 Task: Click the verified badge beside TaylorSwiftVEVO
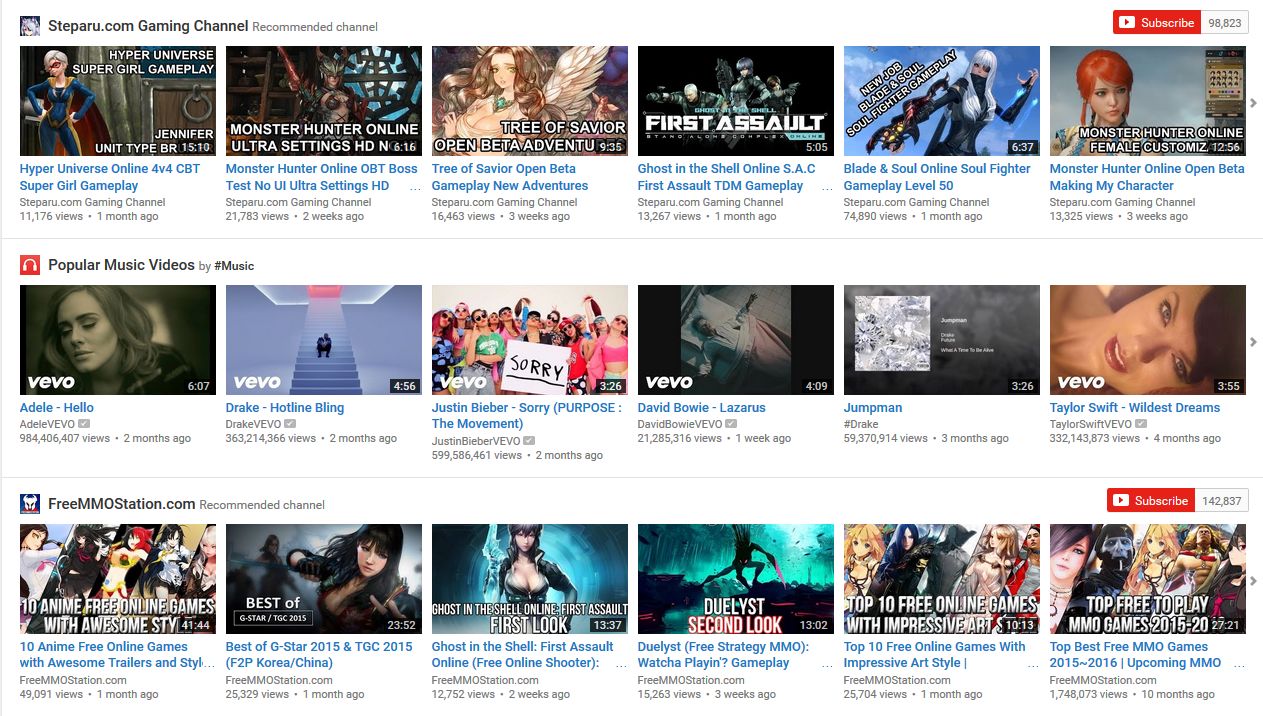click(x=1141, y=424)
